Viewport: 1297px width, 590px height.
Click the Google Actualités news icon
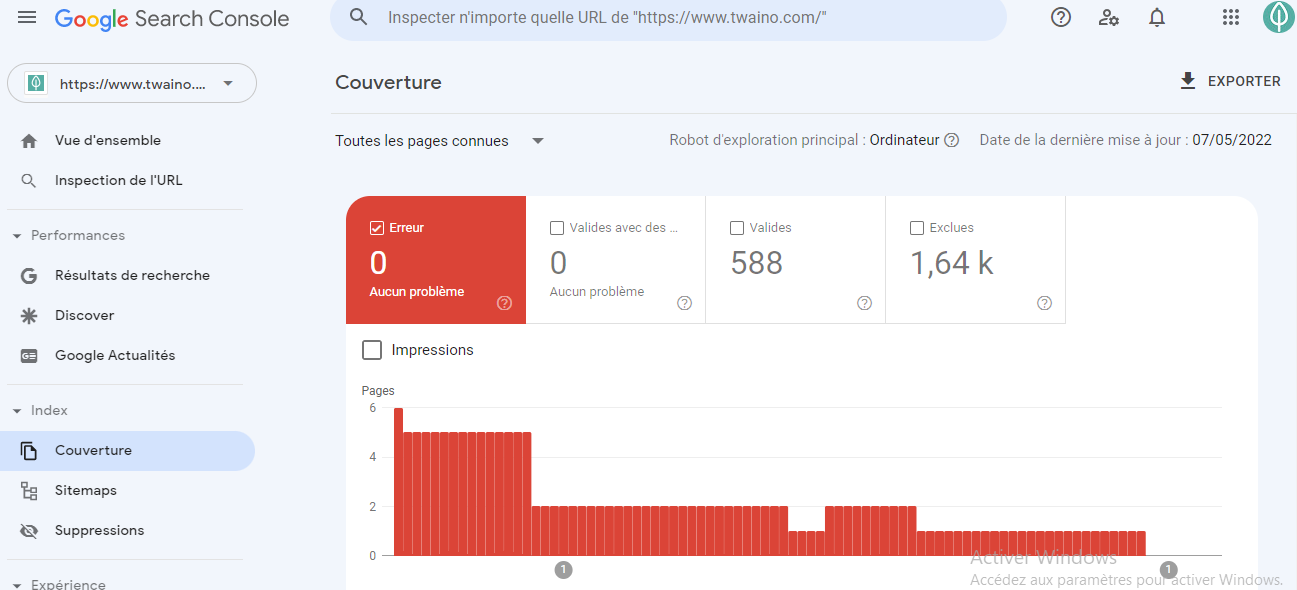pyautogui.click(x=29, y=356)
